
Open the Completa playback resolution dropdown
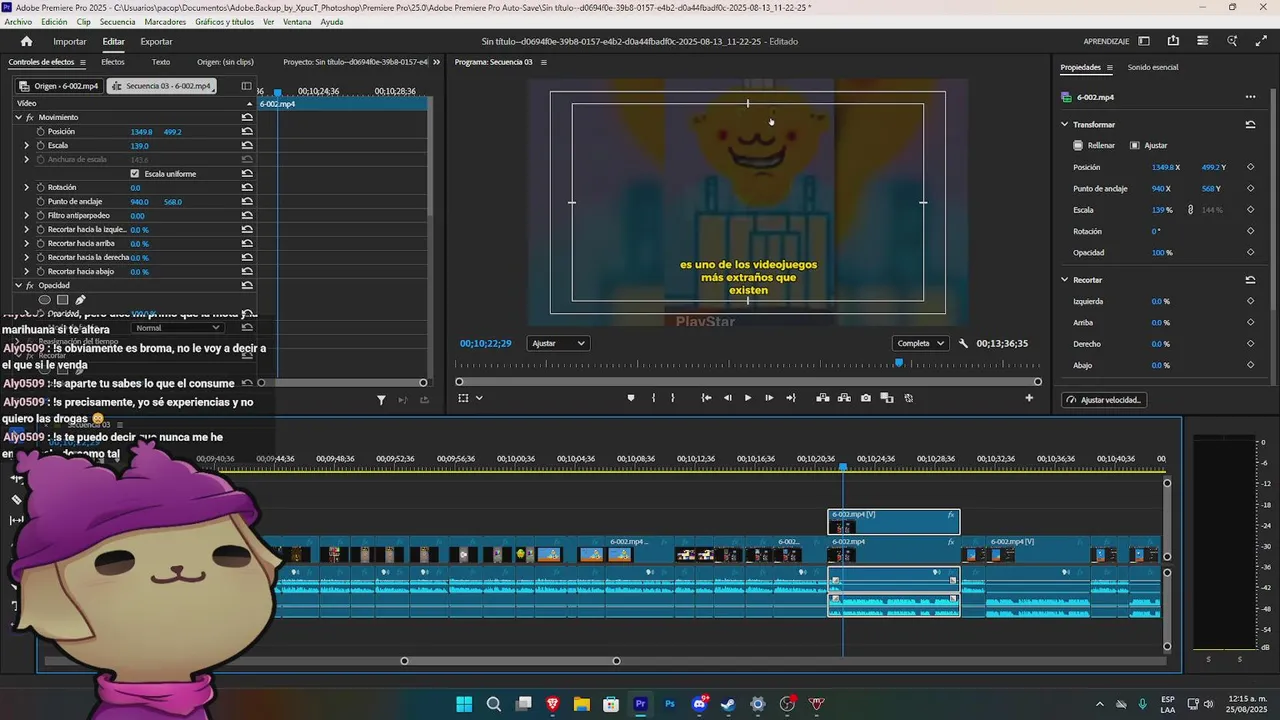(920, 343)
